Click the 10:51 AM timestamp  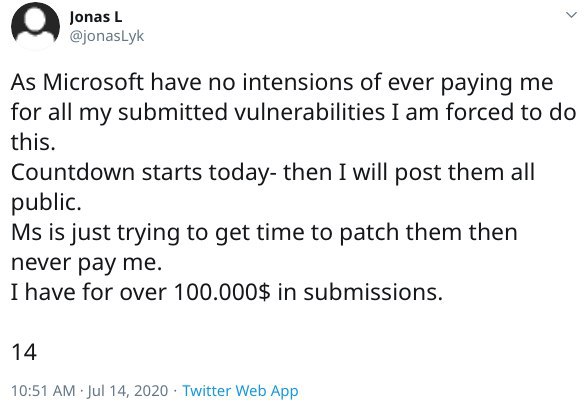[x=43, y=391]
